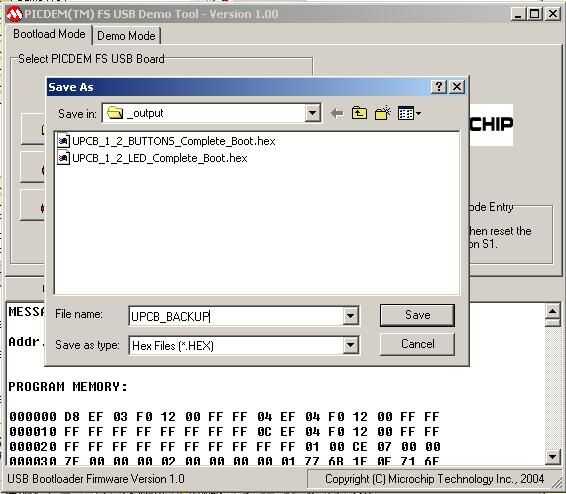Select UPCB_1_2_BUTTONS_Complete_Boot.hex file

(x=174, y=141)
